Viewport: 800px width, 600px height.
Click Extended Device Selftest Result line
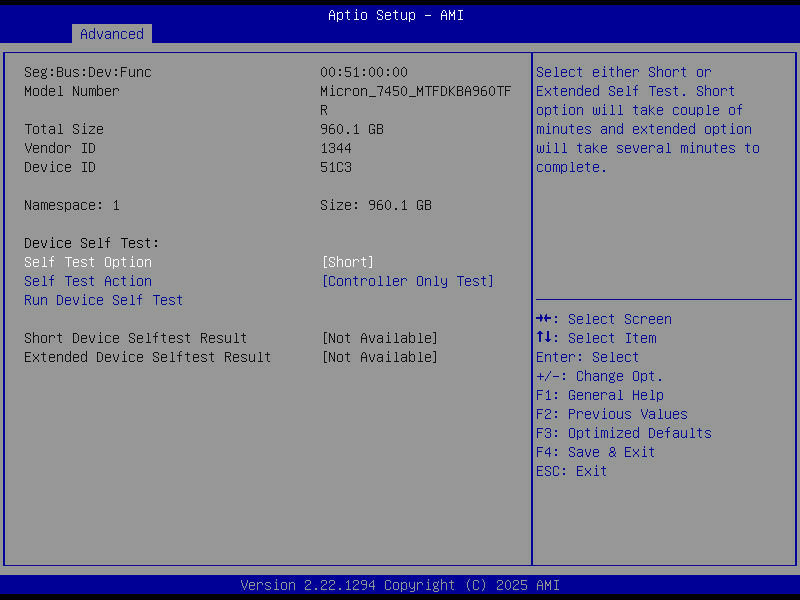148,356
